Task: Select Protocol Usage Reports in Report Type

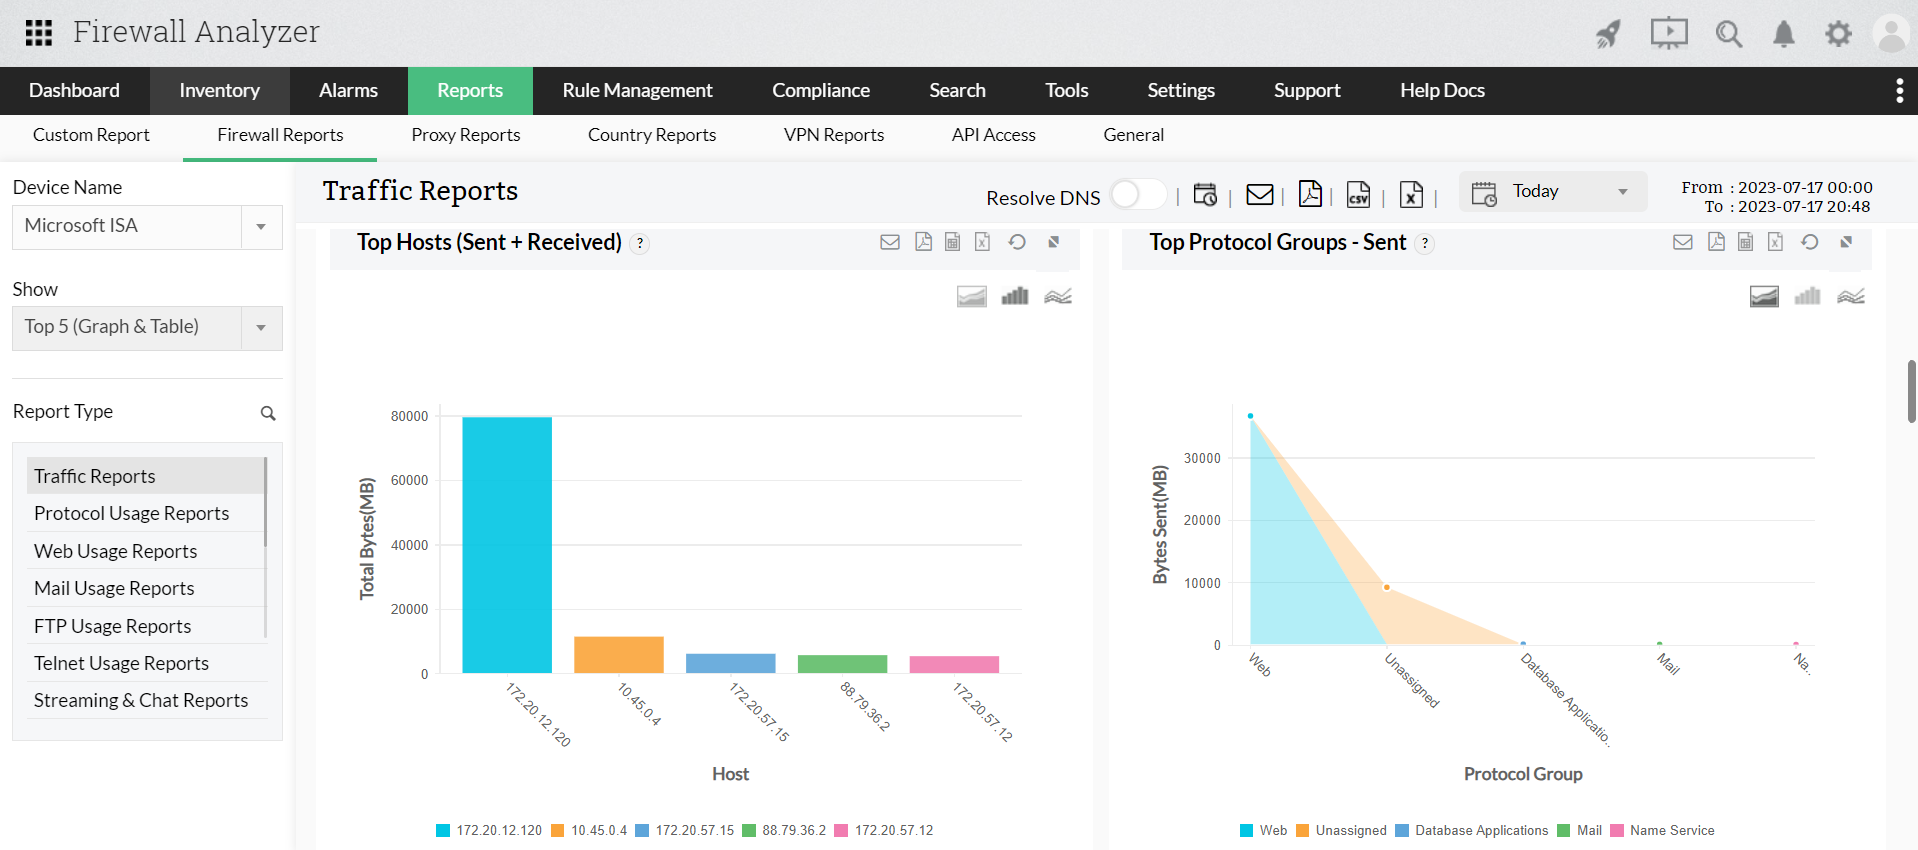Action: pyautogui.click(x=131, y=513)
